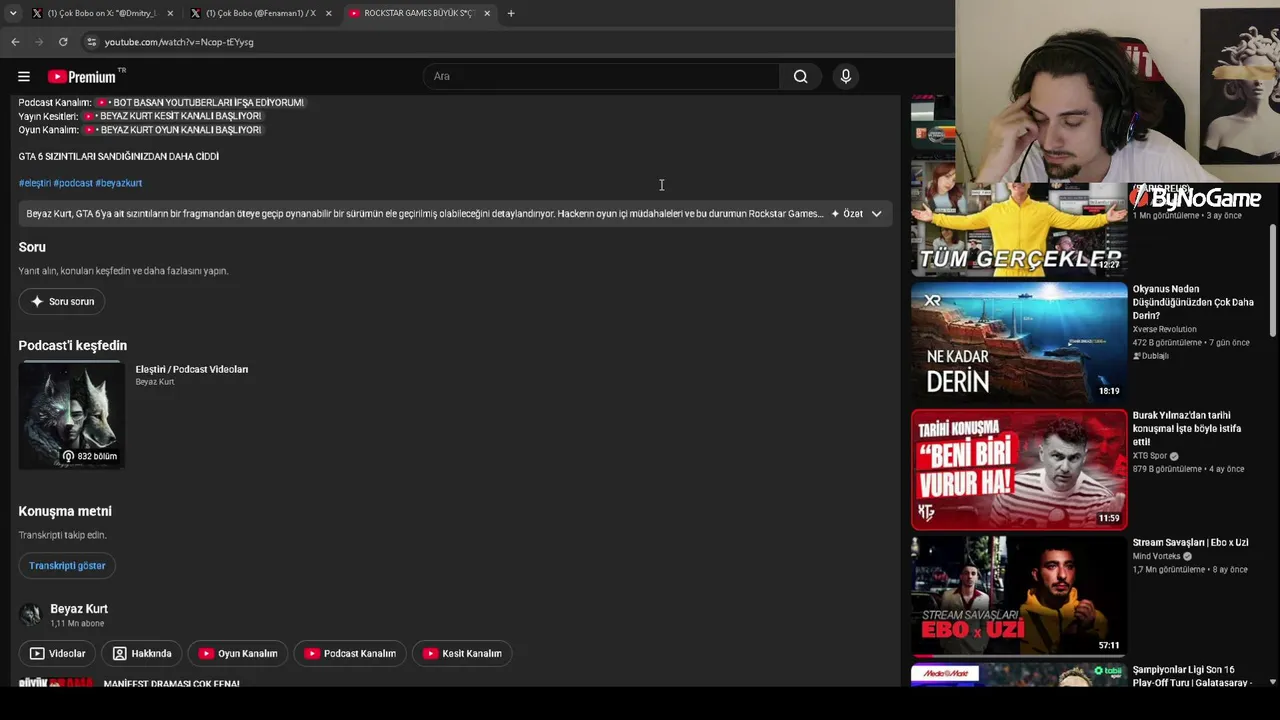Screen dimensions: 1280x720
Task: Select the ROCKSTAR GAMES BÜYÜK tab
Action: click(x=418, y=13)
